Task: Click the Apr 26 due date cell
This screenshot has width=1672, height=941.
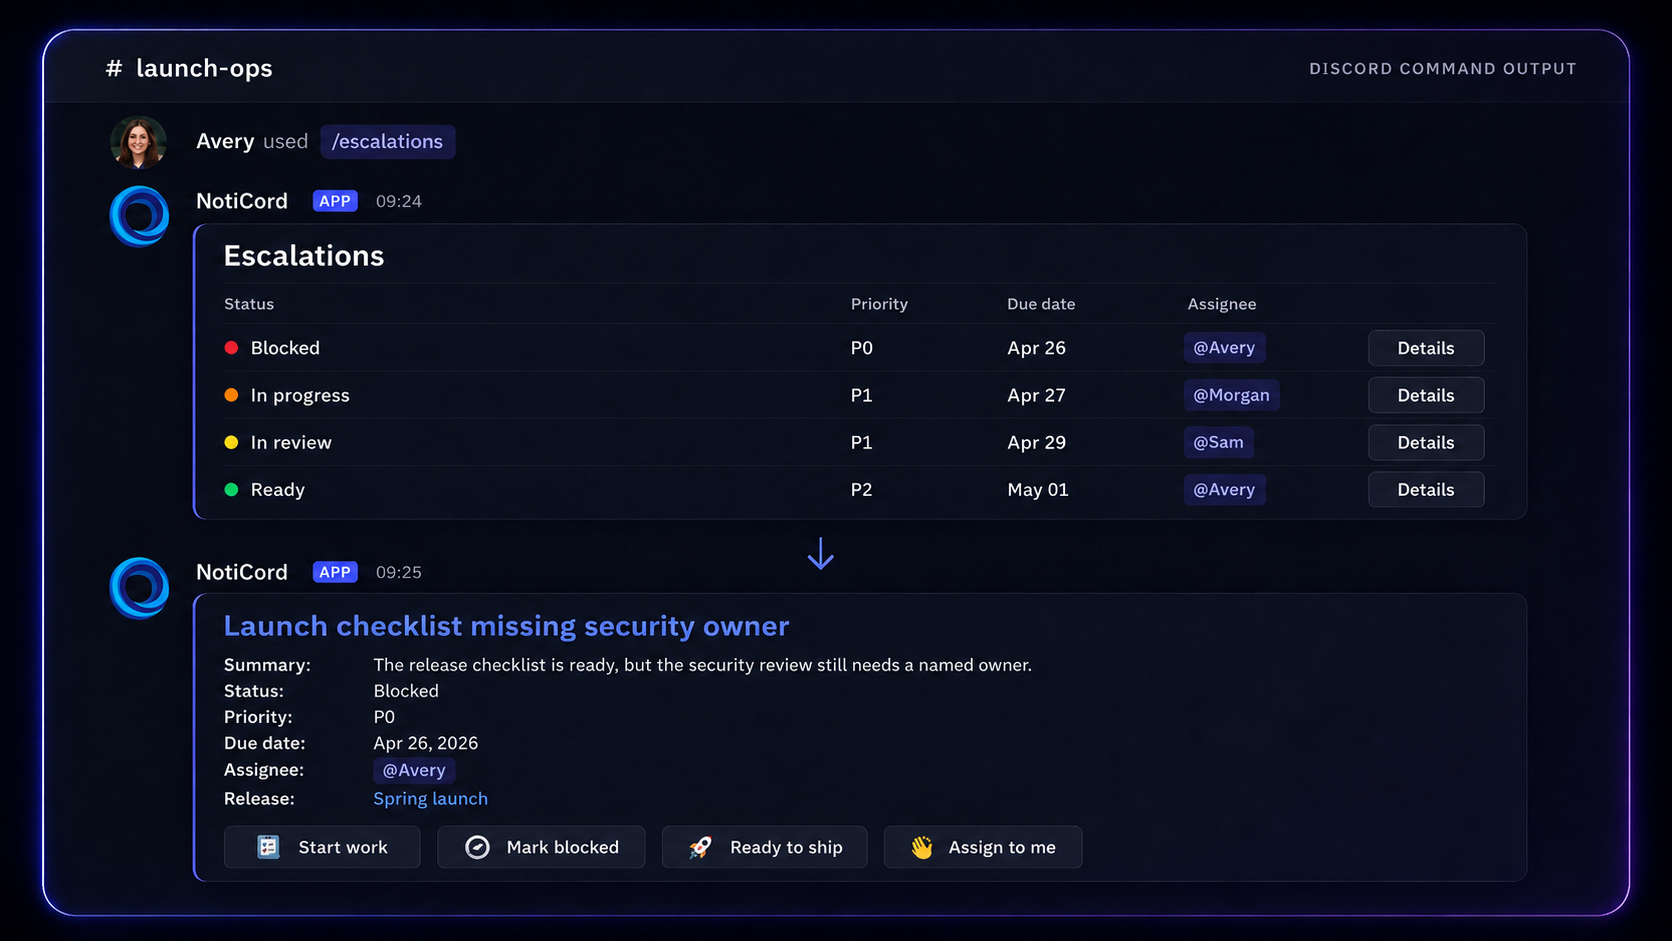Action: tap(1036, 348)
